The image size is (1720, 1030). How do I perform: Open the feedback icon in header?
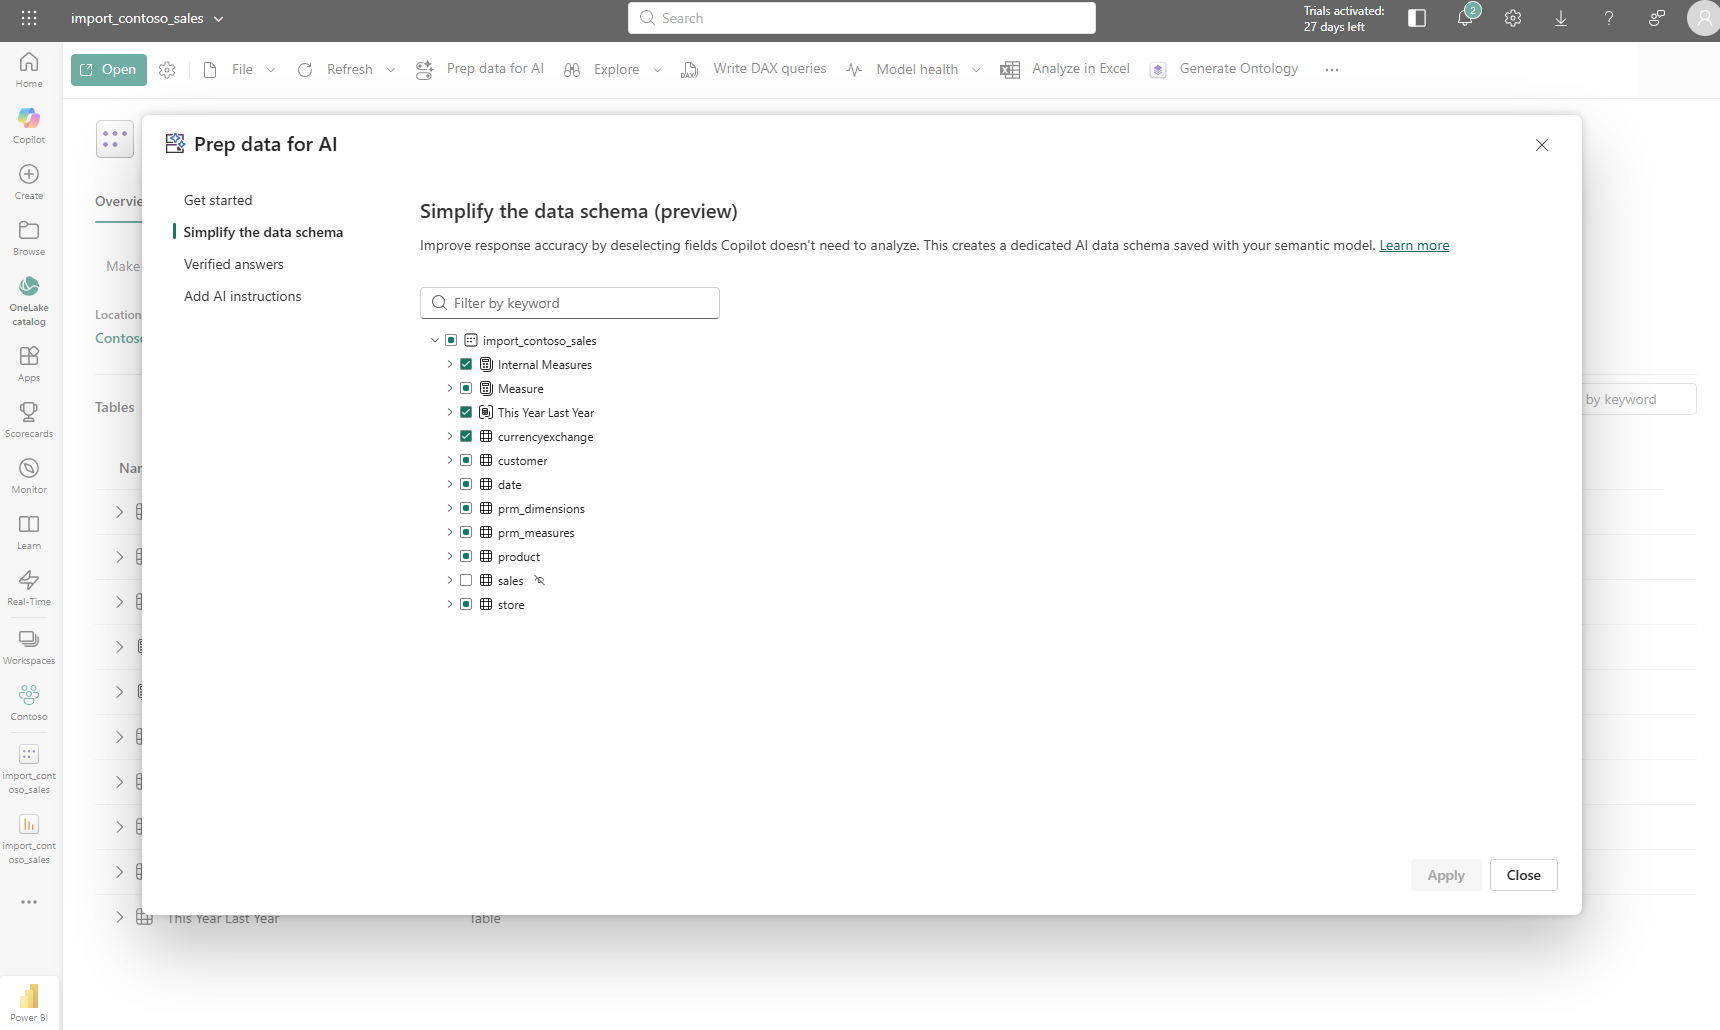point(1657,18)
